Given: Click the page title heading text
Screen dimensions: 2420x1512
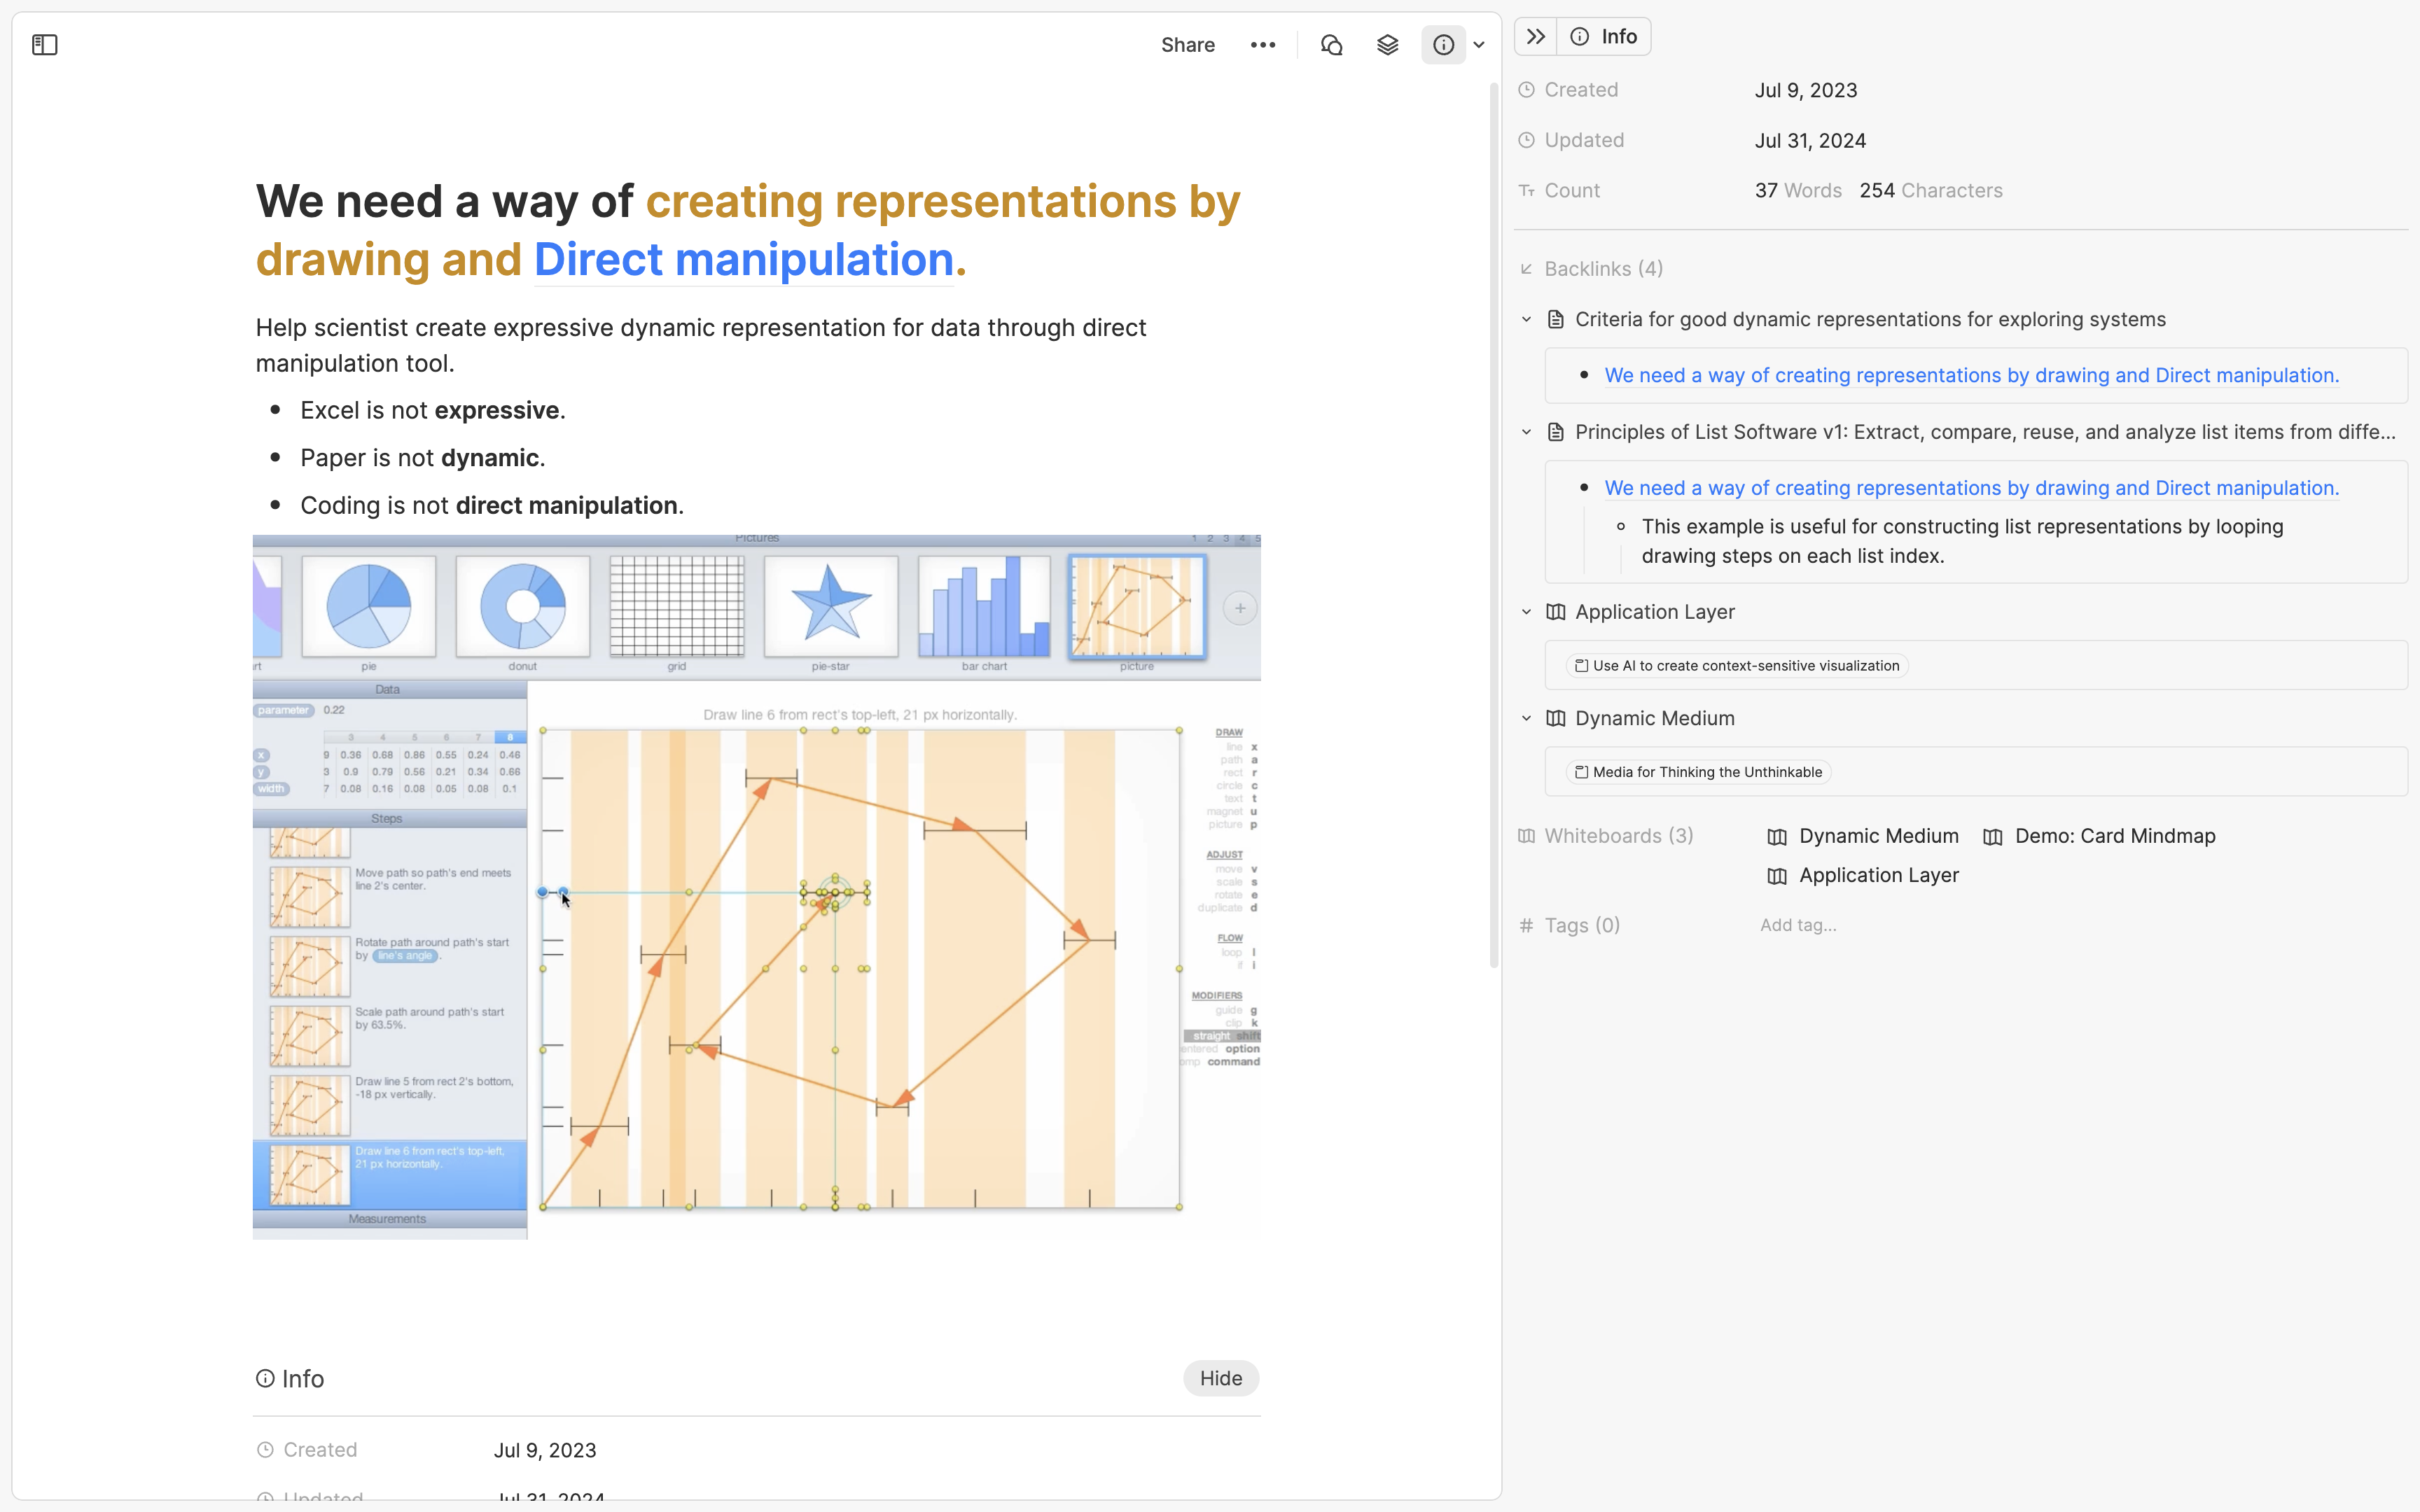Looking at the screenshot, I should point(748,231).
